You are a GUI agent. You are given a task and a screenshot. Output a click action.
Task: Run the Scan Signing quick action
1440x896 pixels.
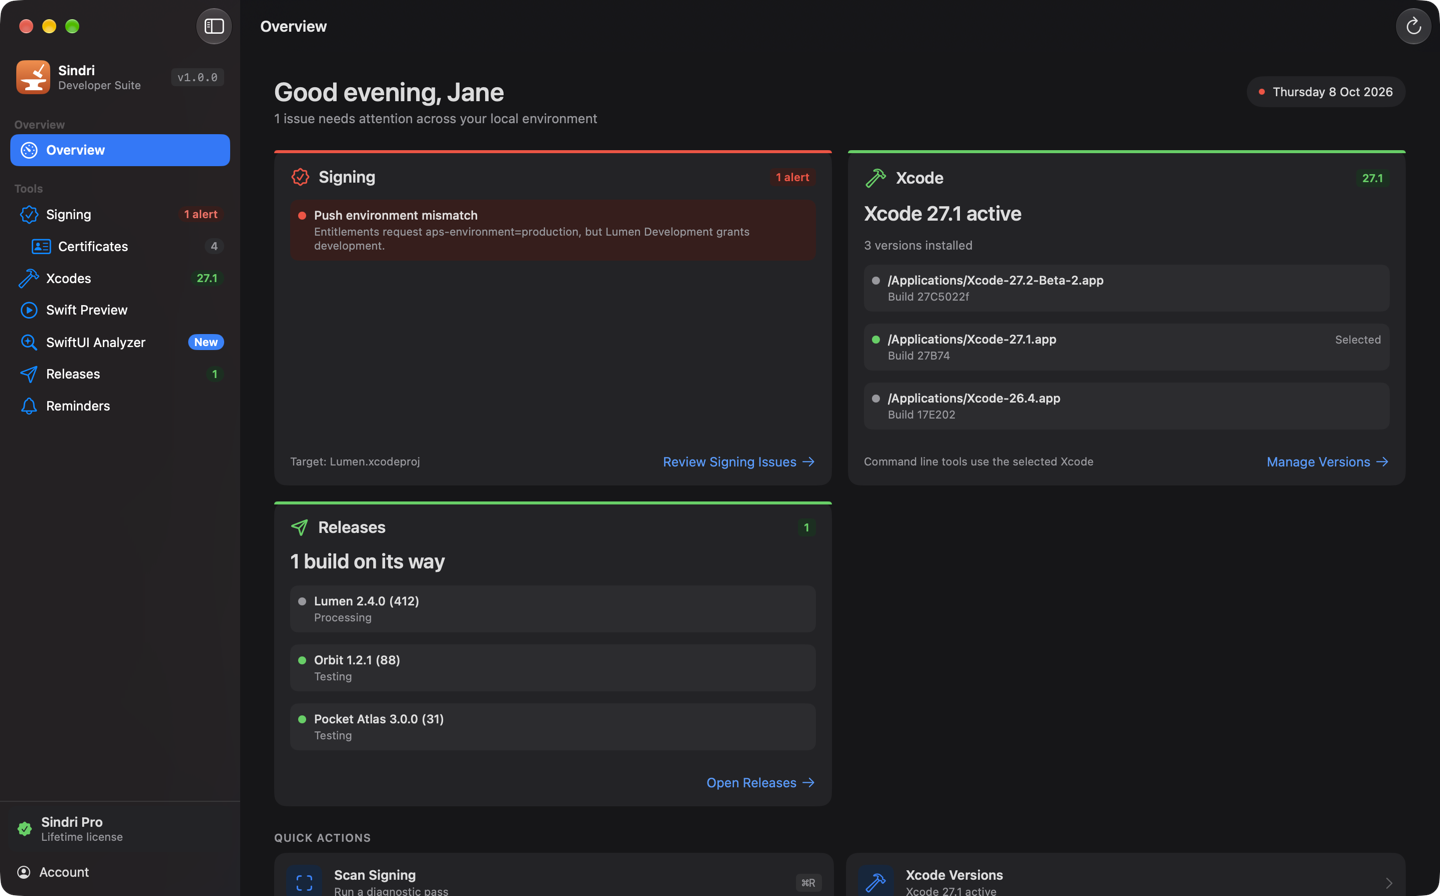coord(553,876)
